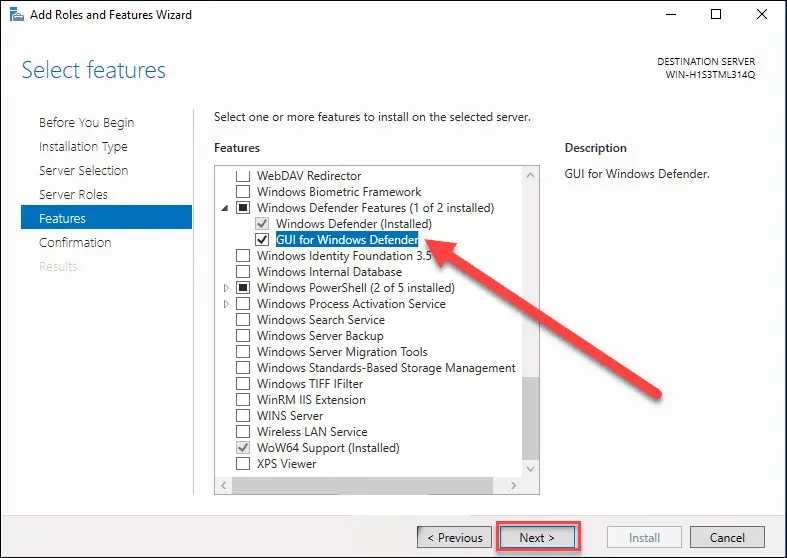
Task: Select 'XPS Viewer' row text
Action: pyautogui.click(x=287, y=464)
